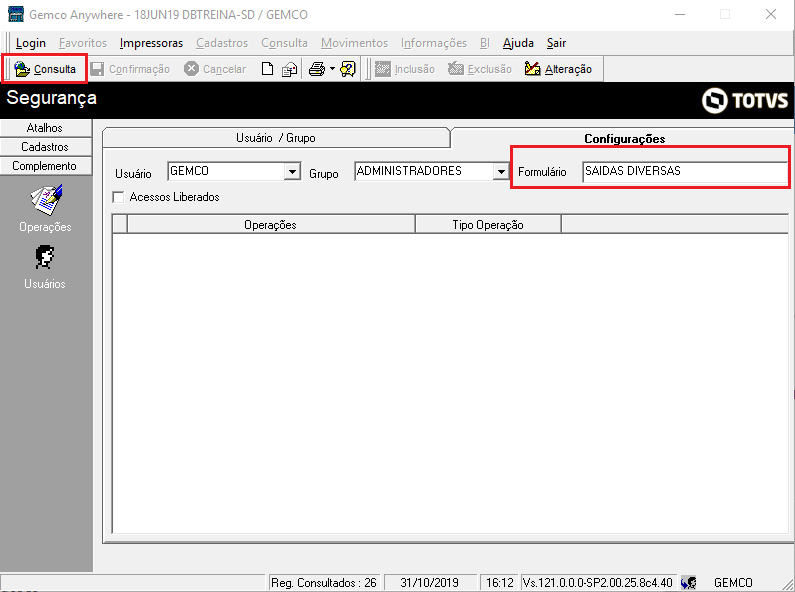795x592 pixels.
Task: Click the status bar connection icon
Action: coord(689,582)
